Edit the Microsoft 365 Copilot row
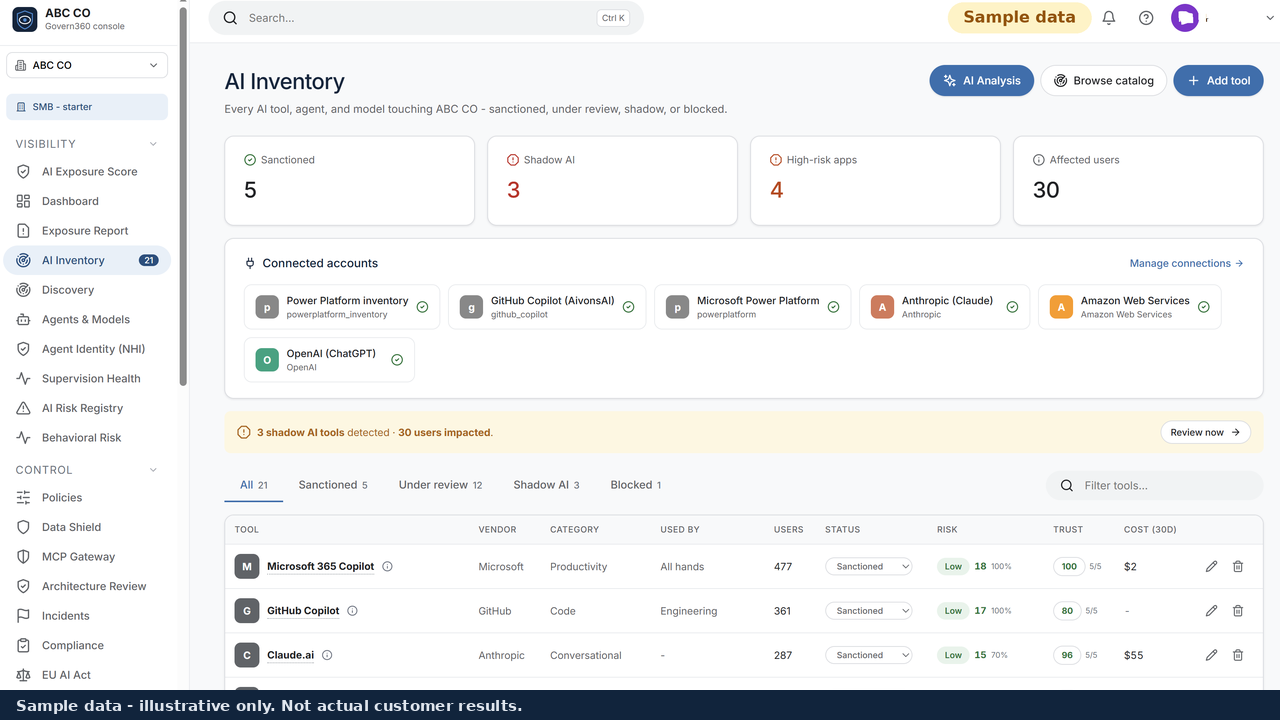 (1211, 566)
